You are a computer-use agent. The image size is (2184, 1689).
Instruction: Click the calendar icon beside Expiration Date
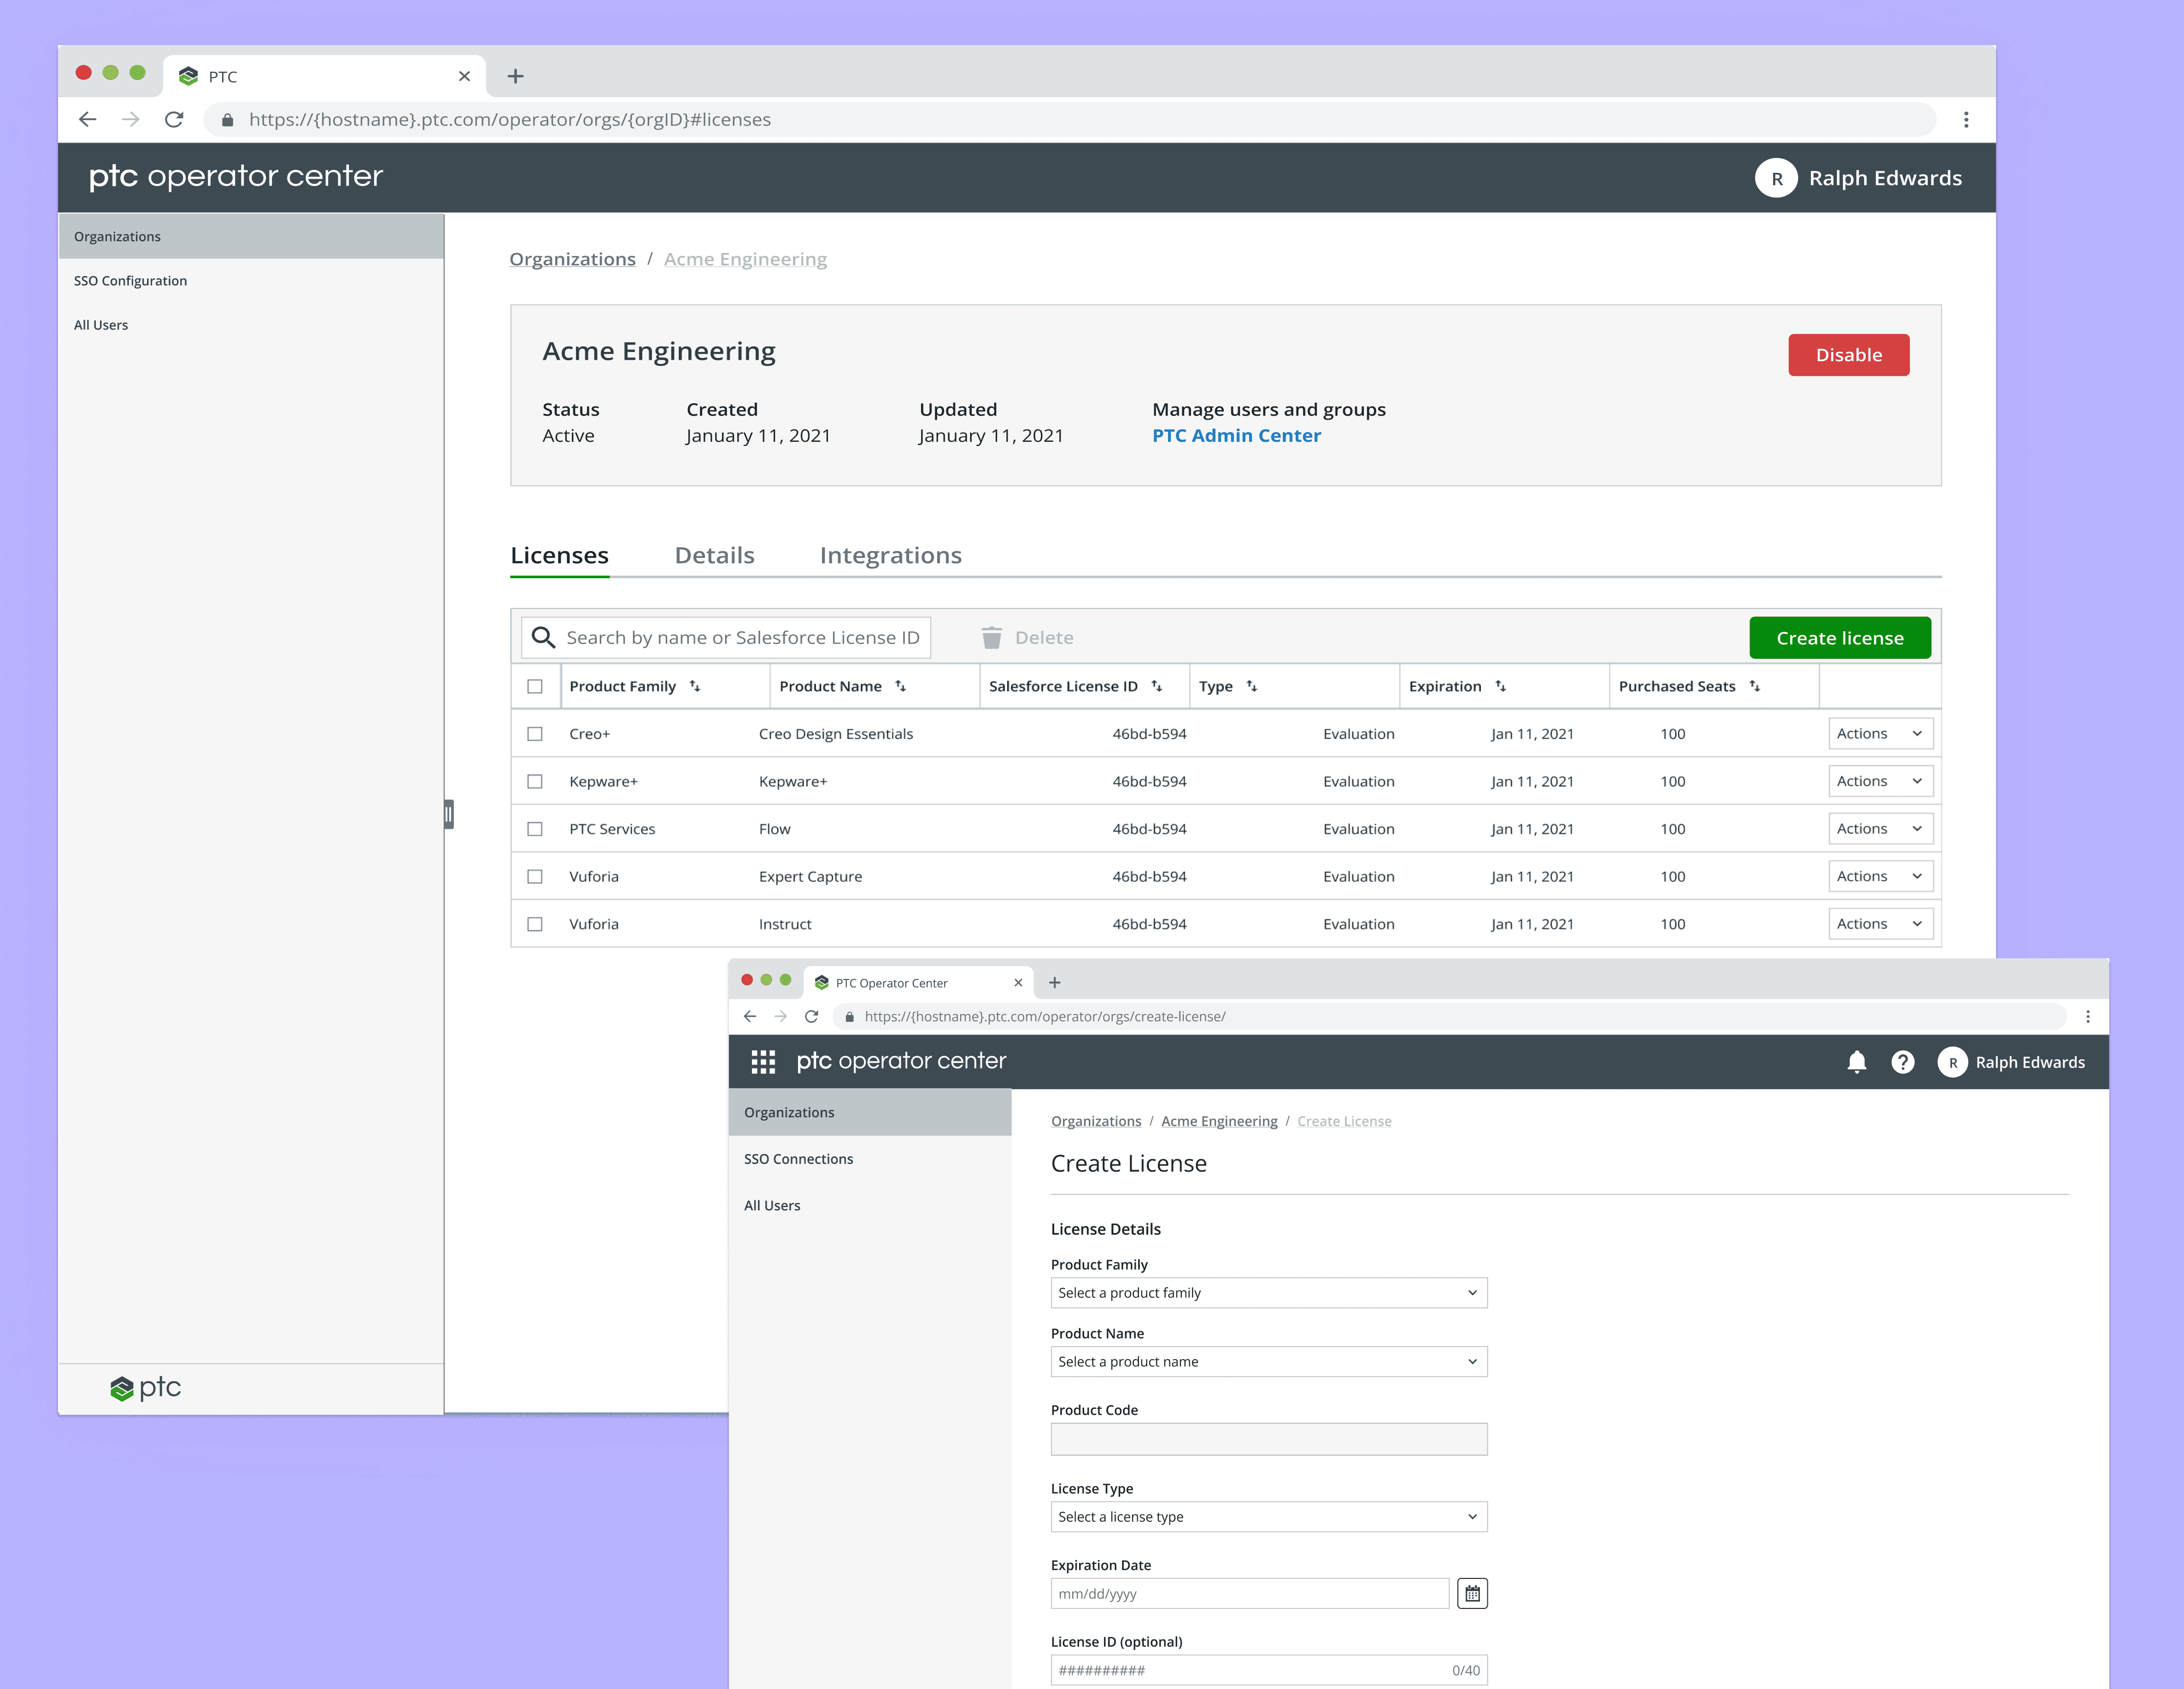coord(1472,1593)
